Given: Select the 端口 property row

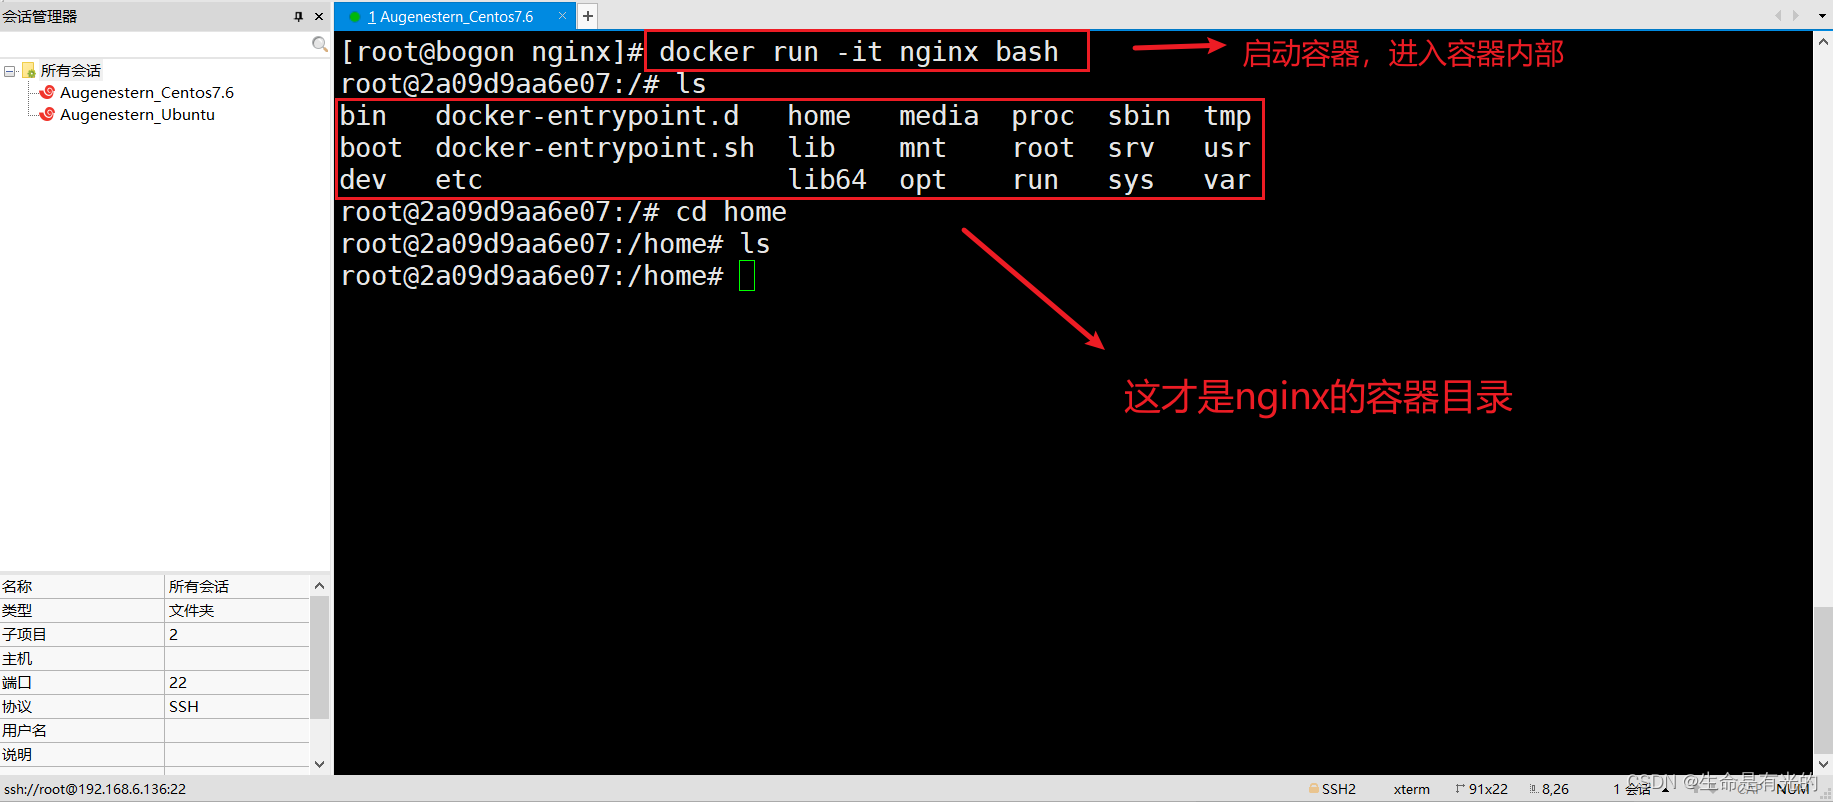Looking at the screenshot, I should pos(155,682).
